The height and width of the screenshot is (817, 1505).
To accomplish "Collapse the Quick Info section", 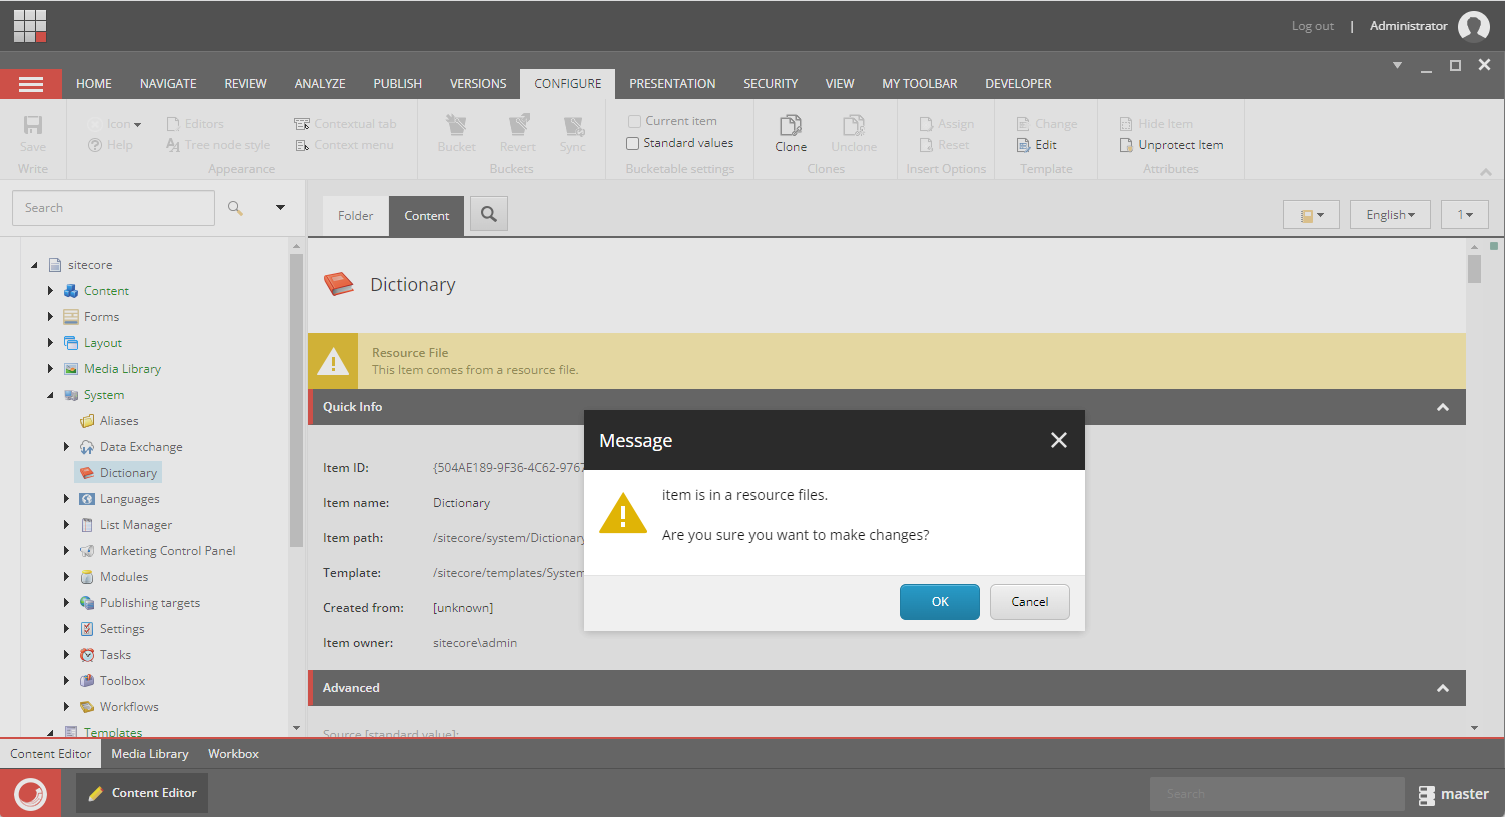I will 1443,407.
